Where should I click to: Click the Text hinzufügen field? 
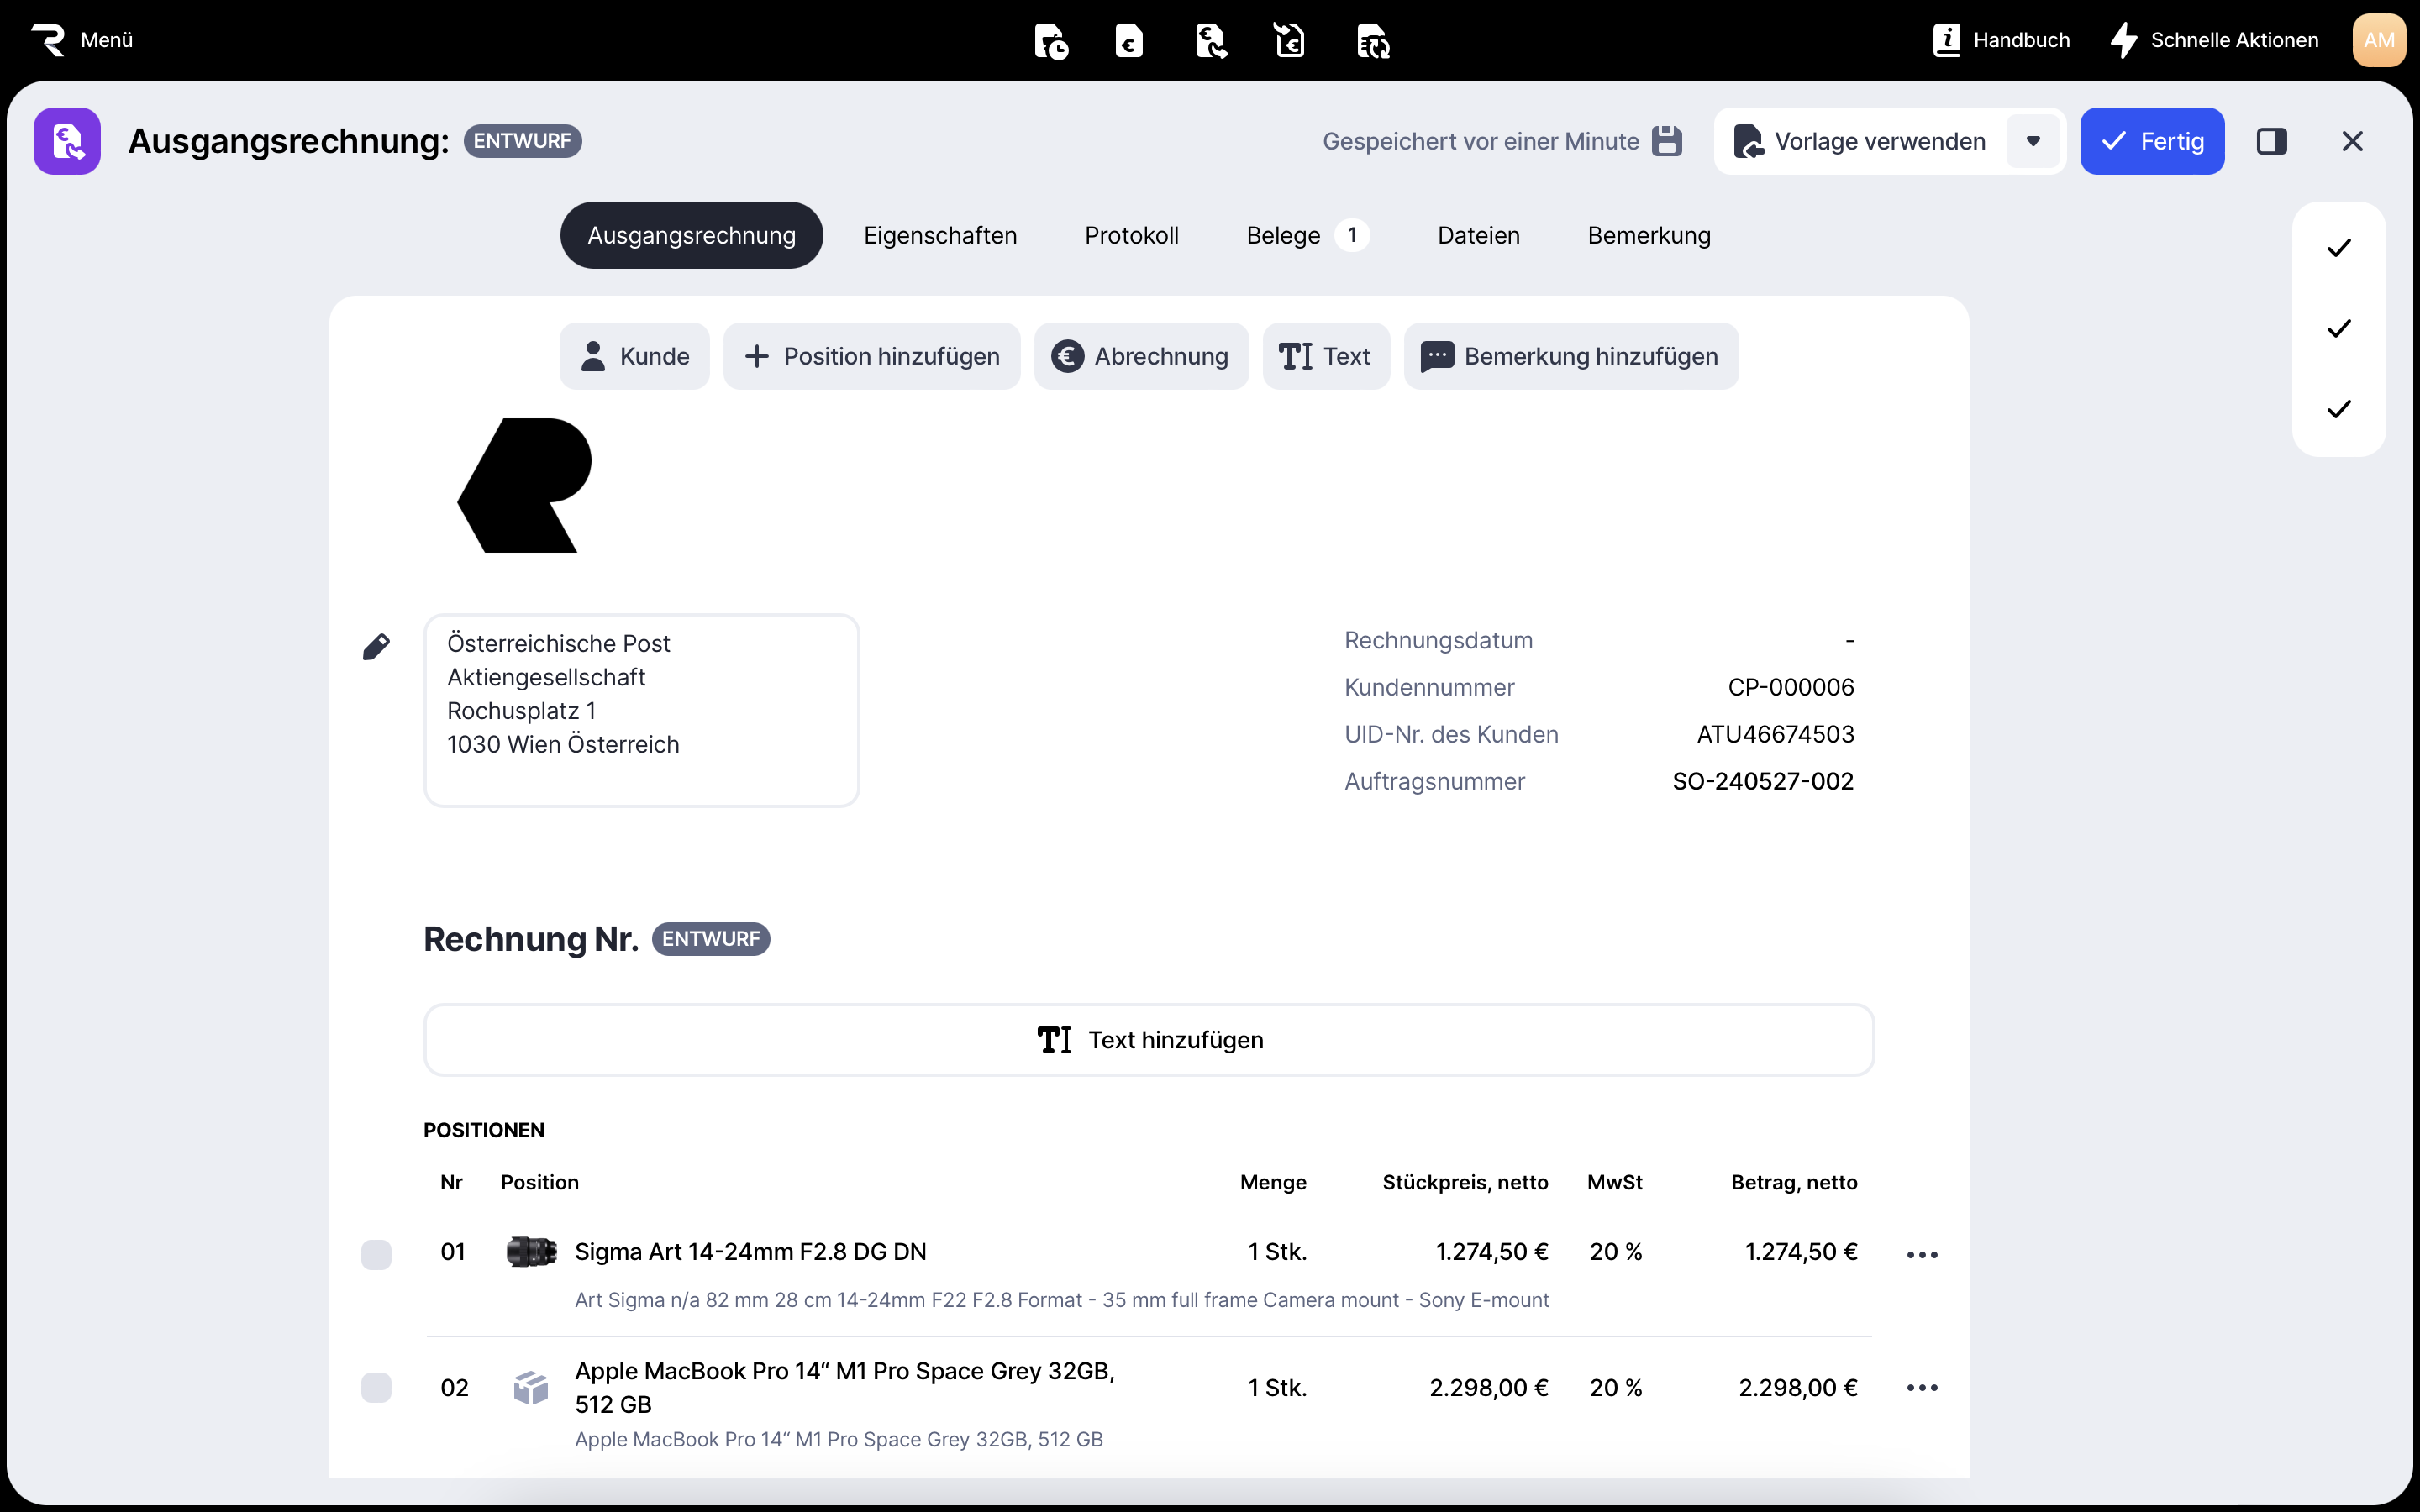point(1149,1040)
